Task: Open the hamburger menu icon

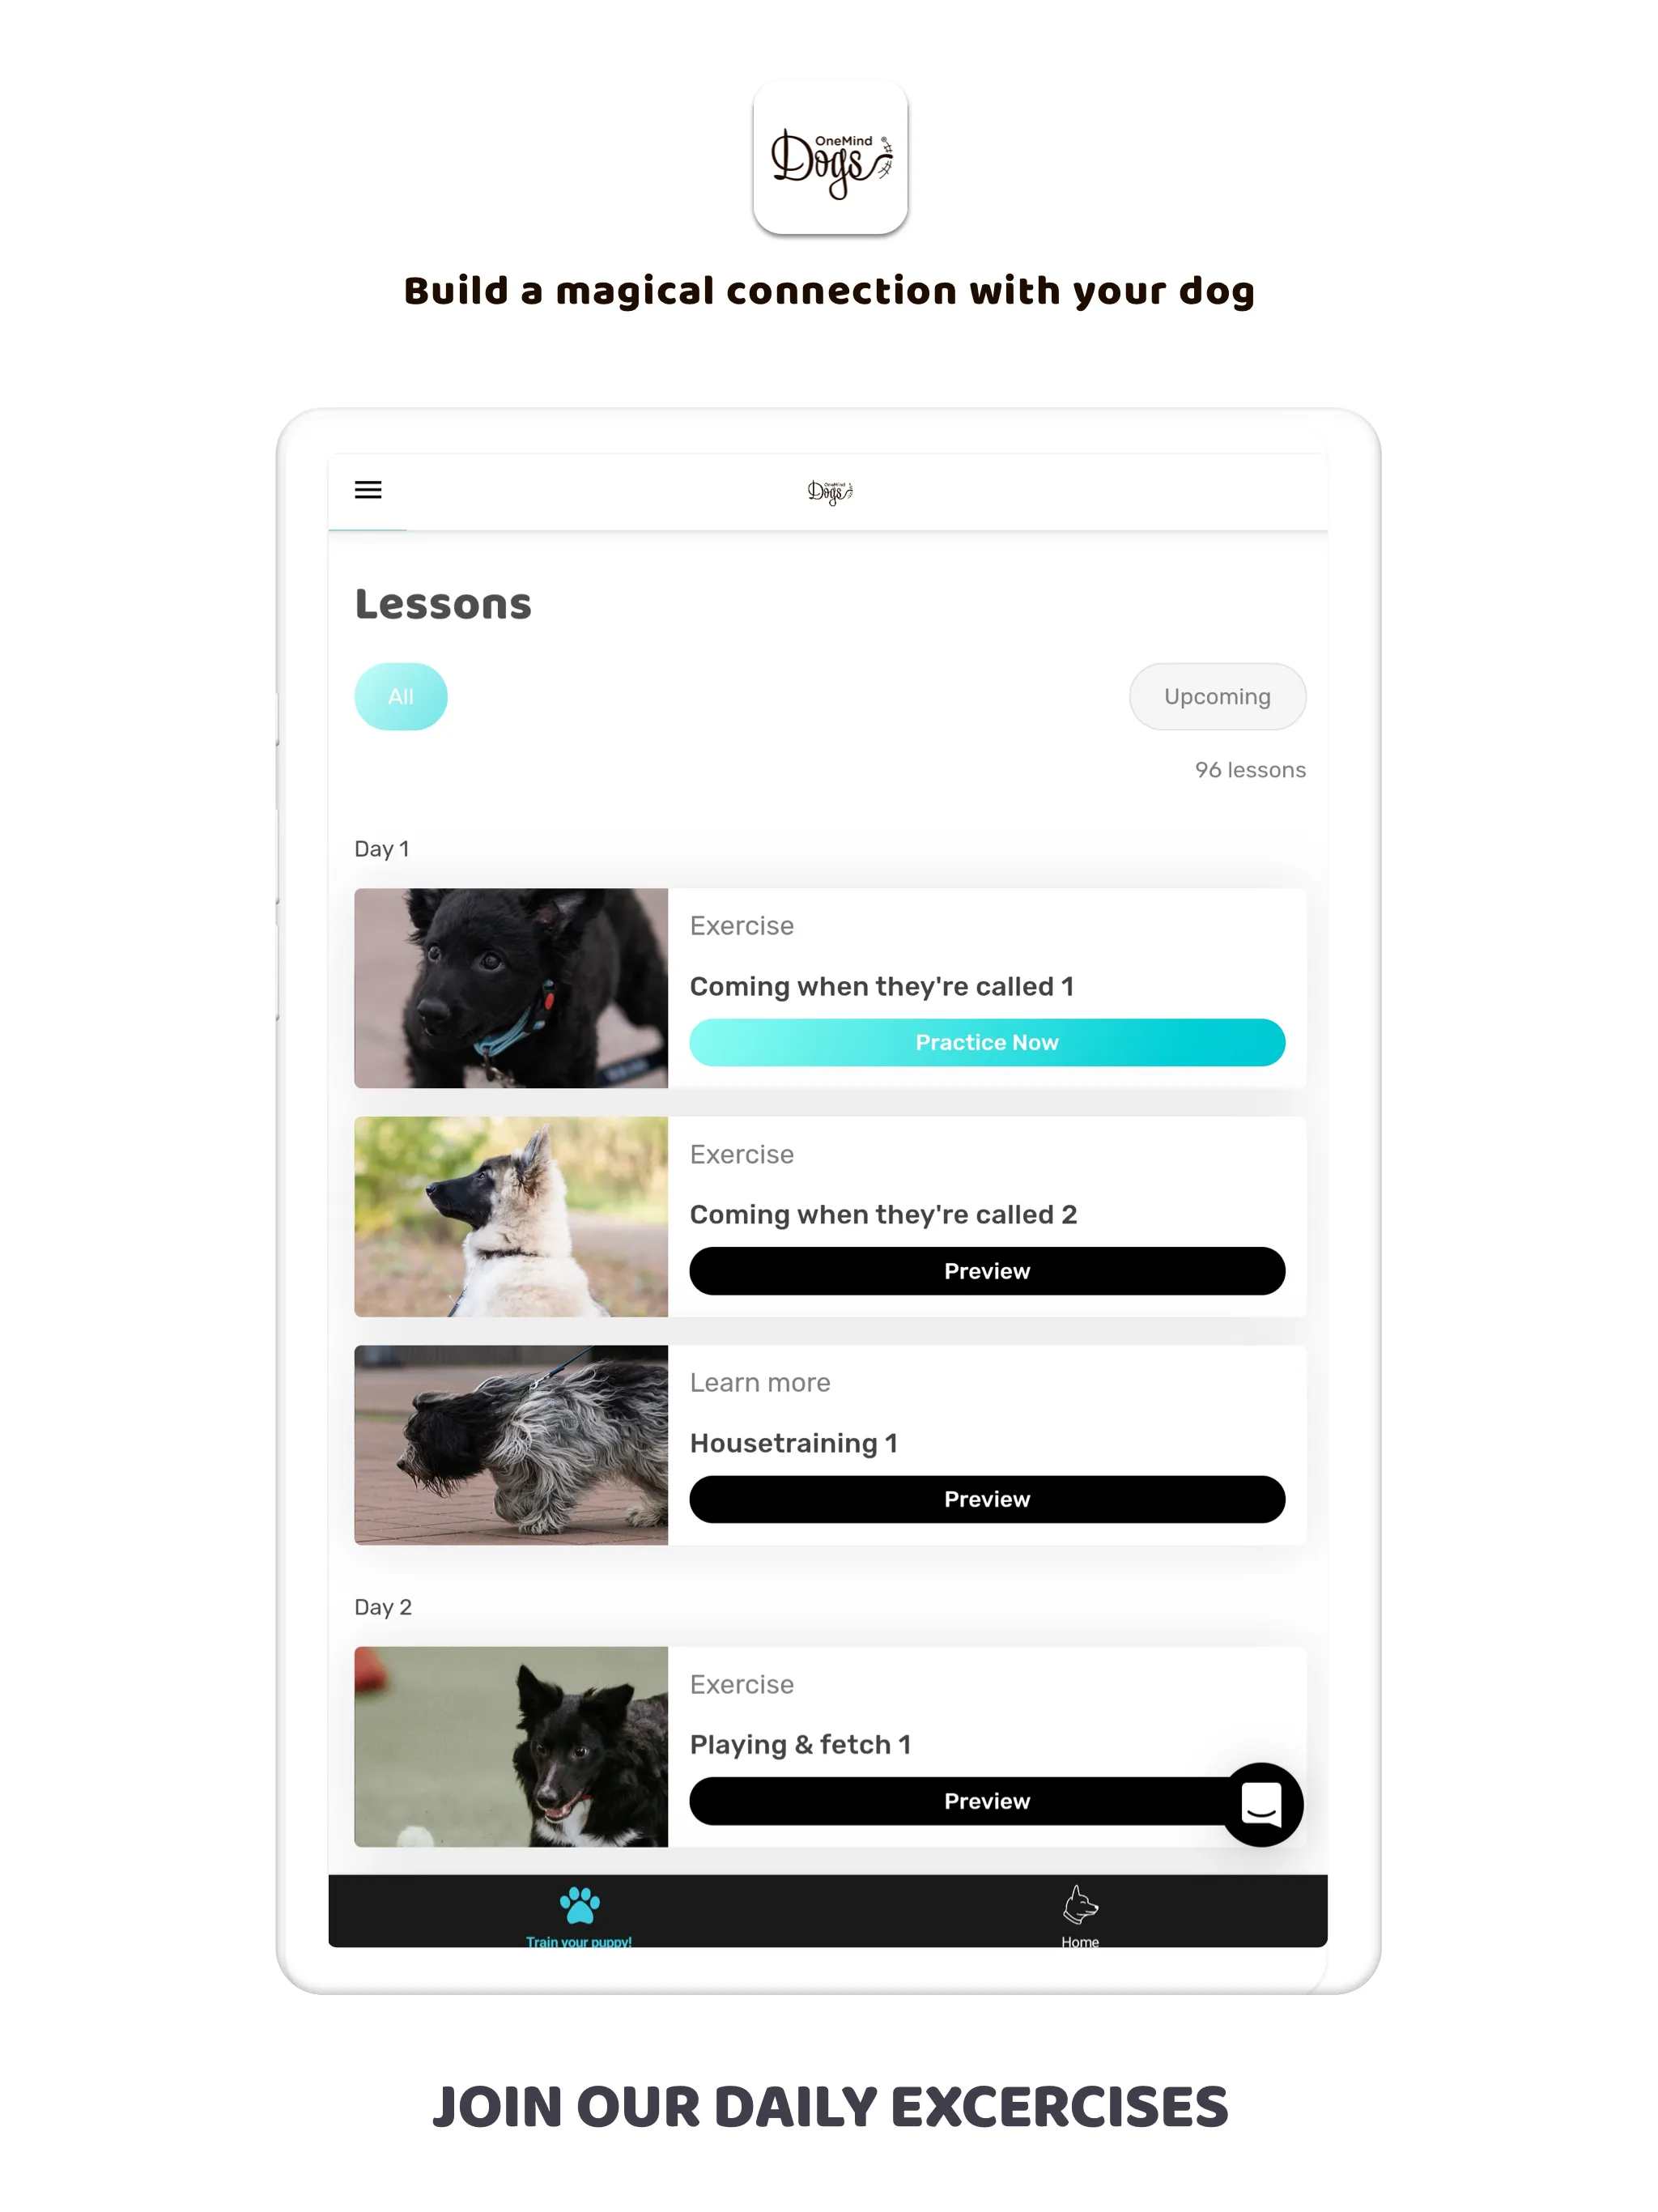Action: point(369,489)
